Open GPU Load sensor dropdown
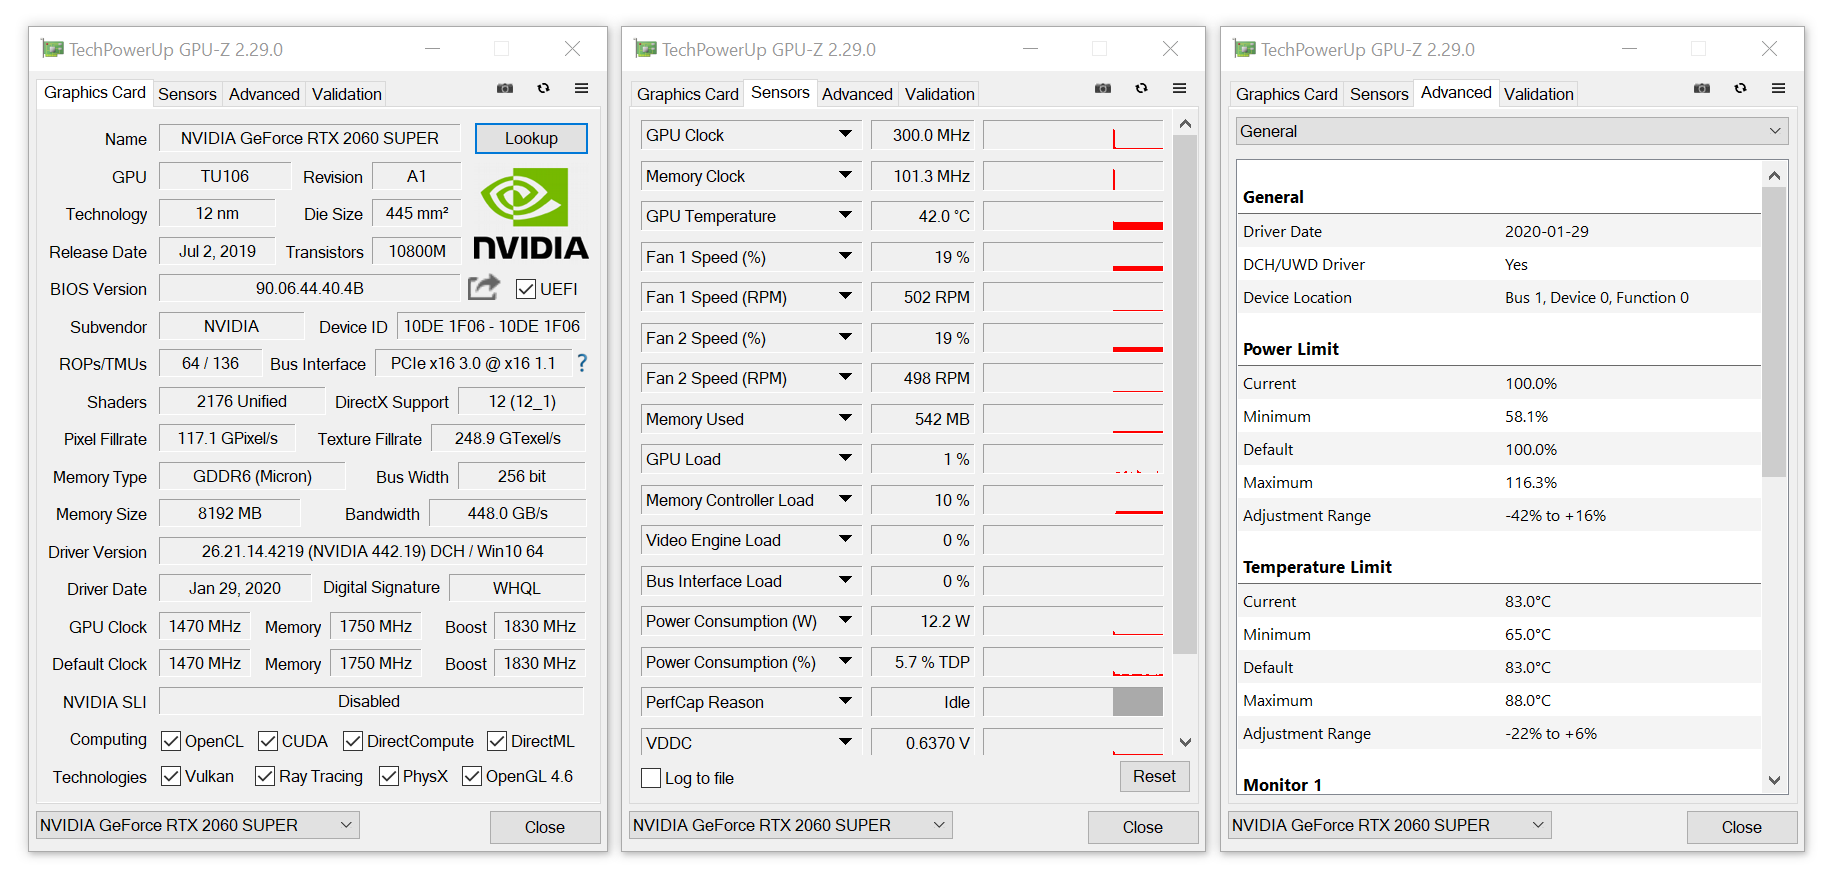 (845, 459)
